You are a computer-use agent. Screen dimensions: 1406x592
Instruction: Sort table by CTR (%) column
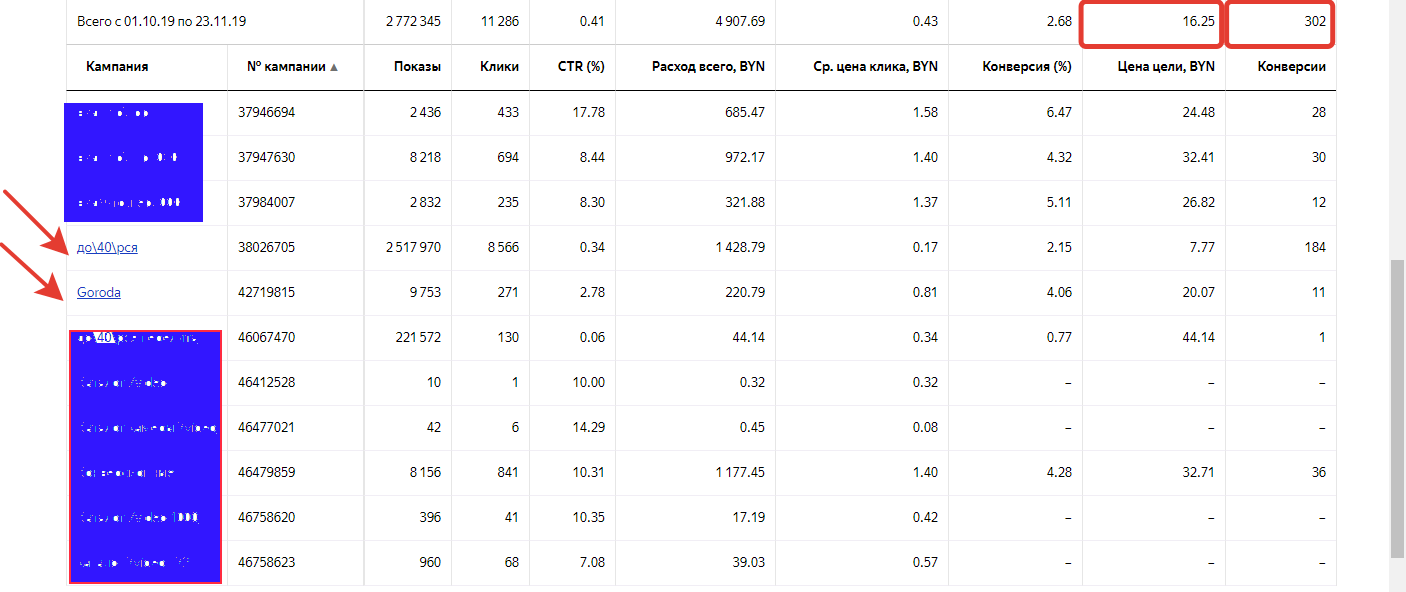point(581,67)
